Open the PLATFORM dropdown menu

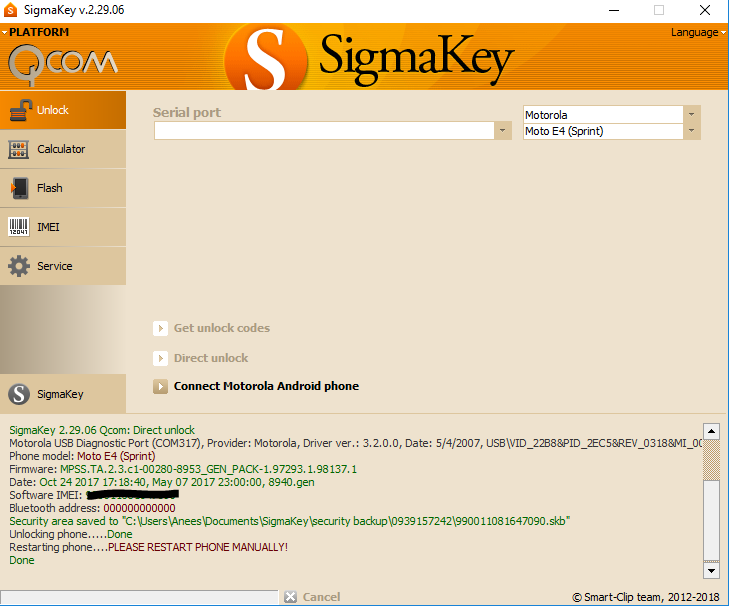[x=35, y=32]
